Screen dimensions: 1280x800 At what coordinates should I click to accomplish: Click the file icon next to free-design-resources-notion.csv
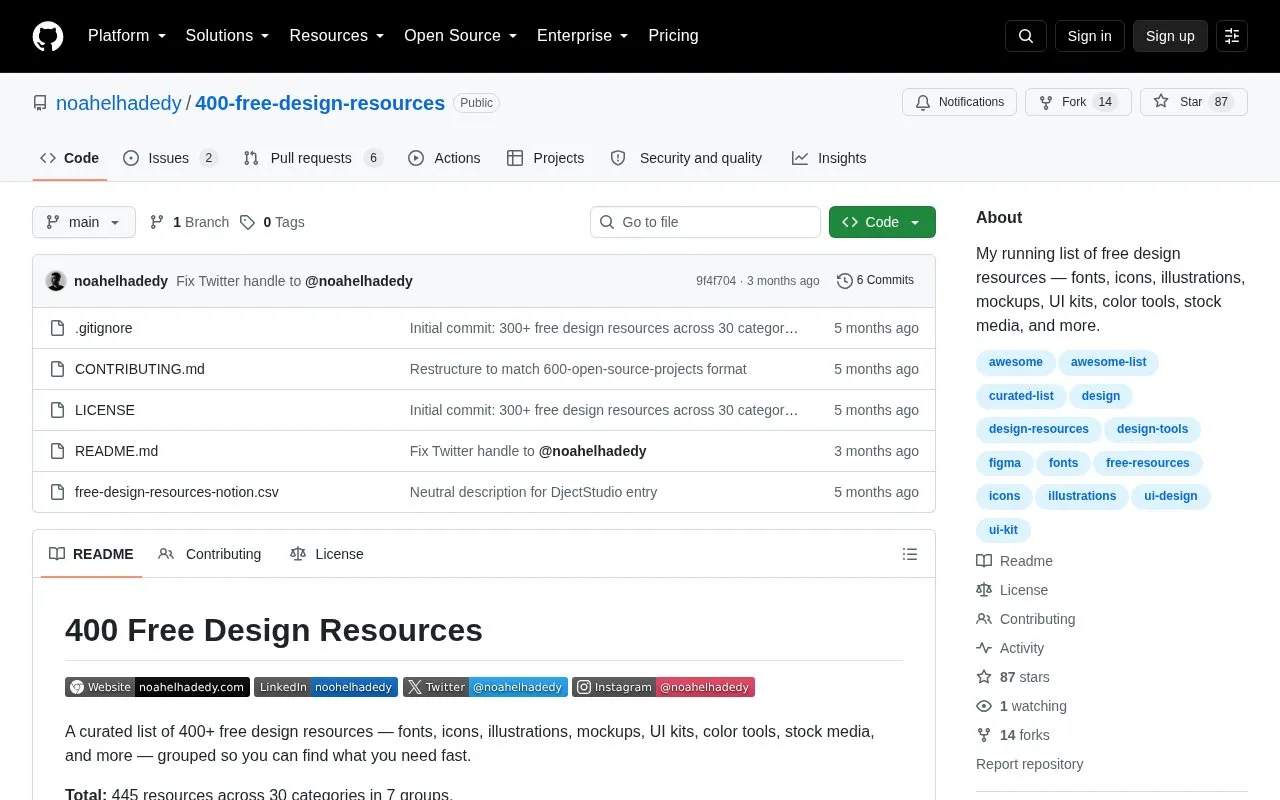(58, 492)
